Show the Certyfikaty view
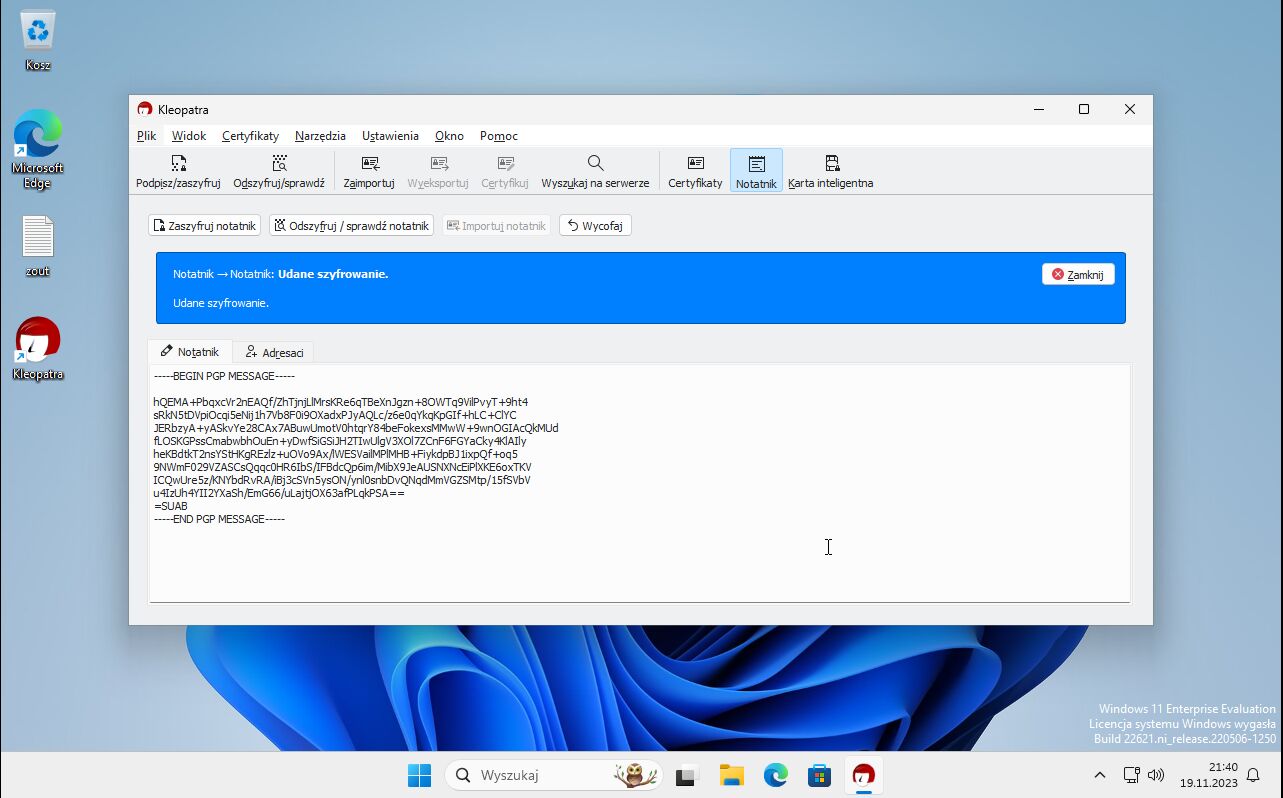1283x798 pixels. (x=695, y=171)
